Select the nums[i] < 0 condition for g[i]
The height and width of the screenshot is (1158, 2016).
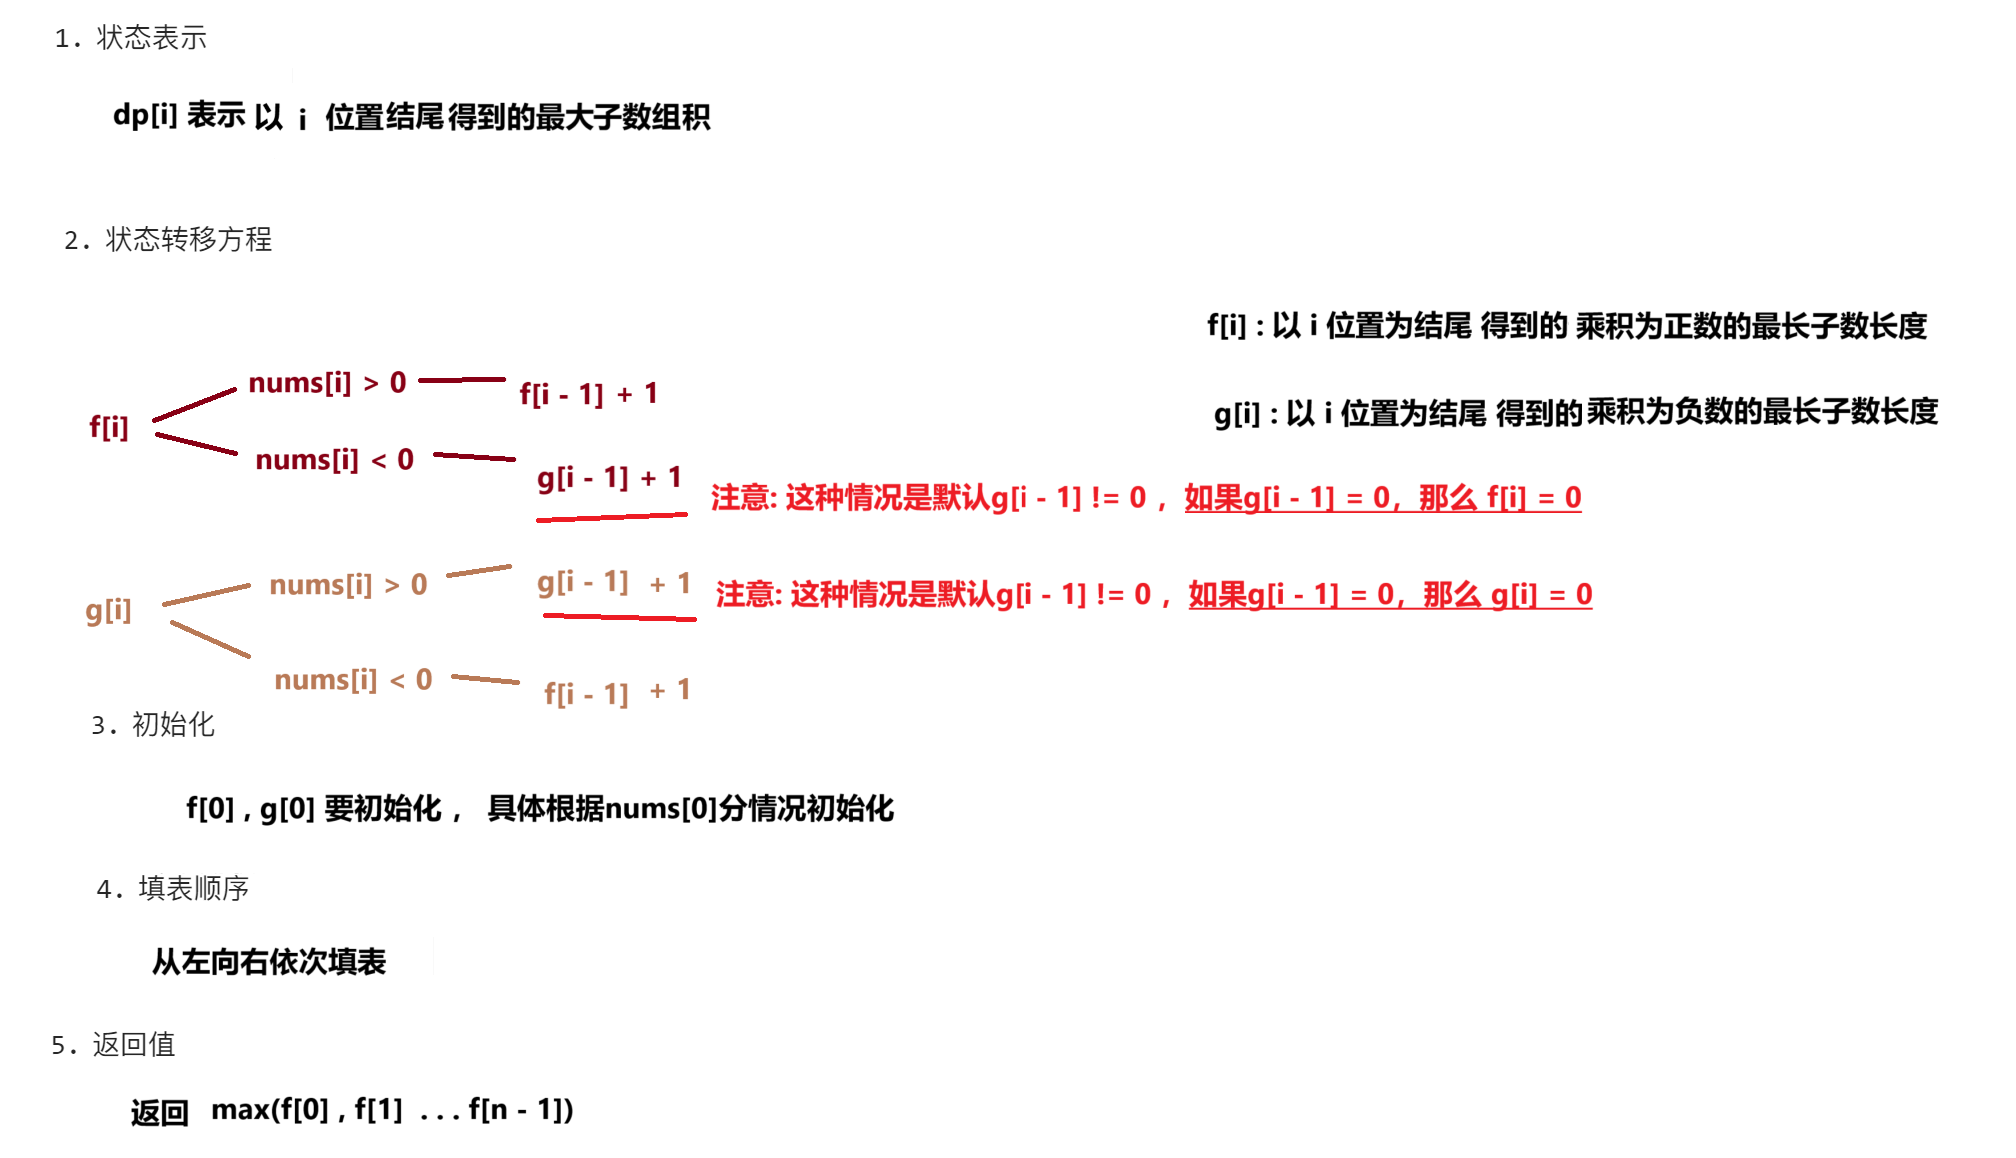point(341,679)
